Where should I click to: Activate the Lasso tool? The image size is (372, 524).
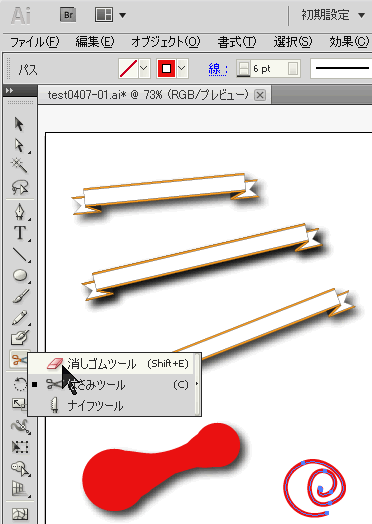tap(19, 187)
